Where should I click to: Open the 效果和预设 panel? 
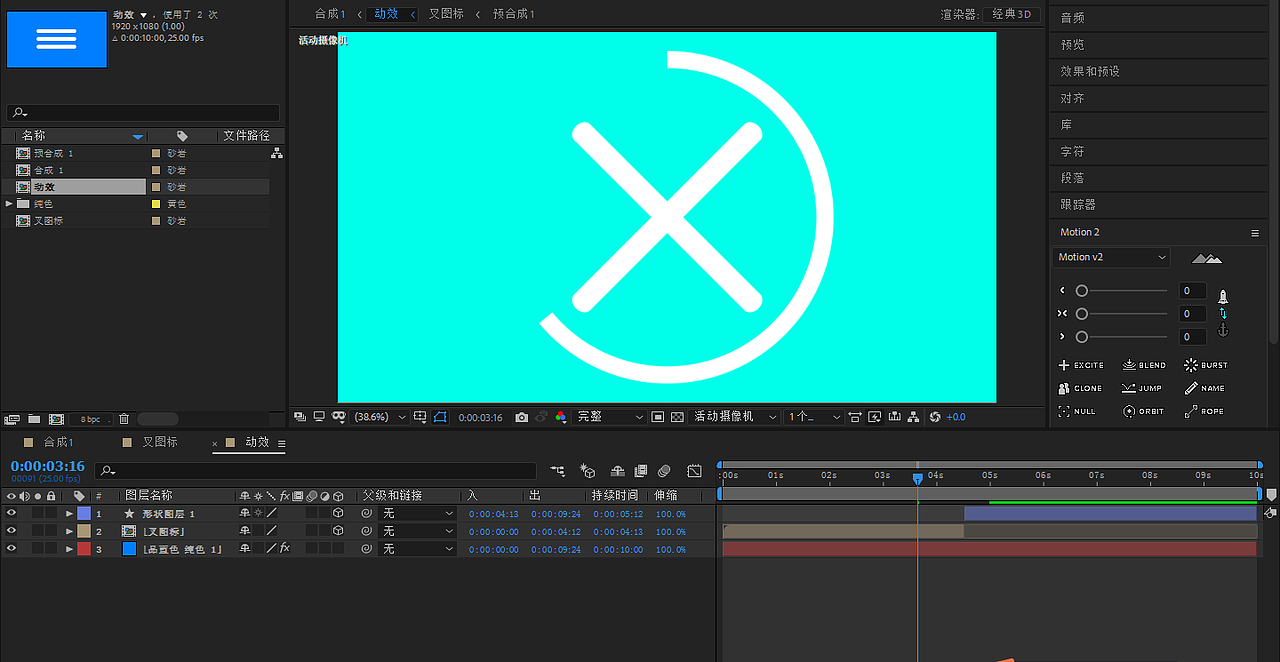coord(1087,71)
